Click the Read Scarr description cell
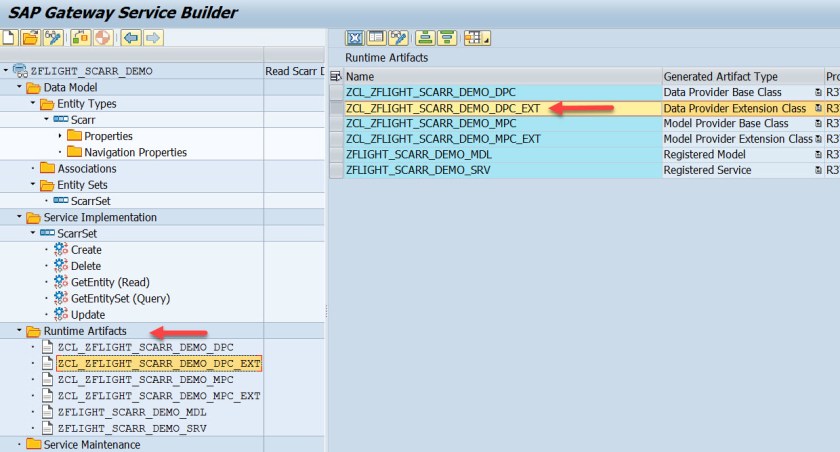Image resolution: width=840 pixels, height=452 pixels. point(294,71)
